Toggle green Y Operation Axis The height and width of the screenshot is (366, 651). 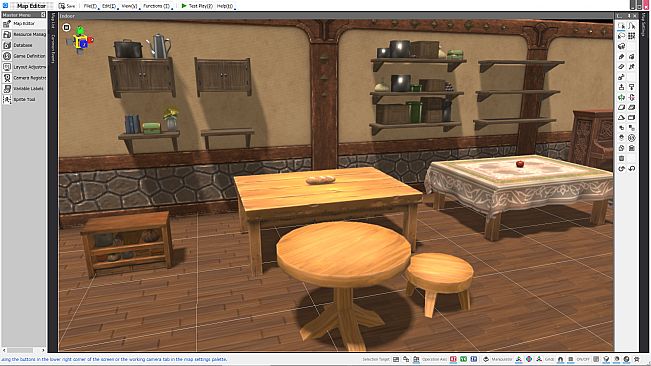click(463, 359)
